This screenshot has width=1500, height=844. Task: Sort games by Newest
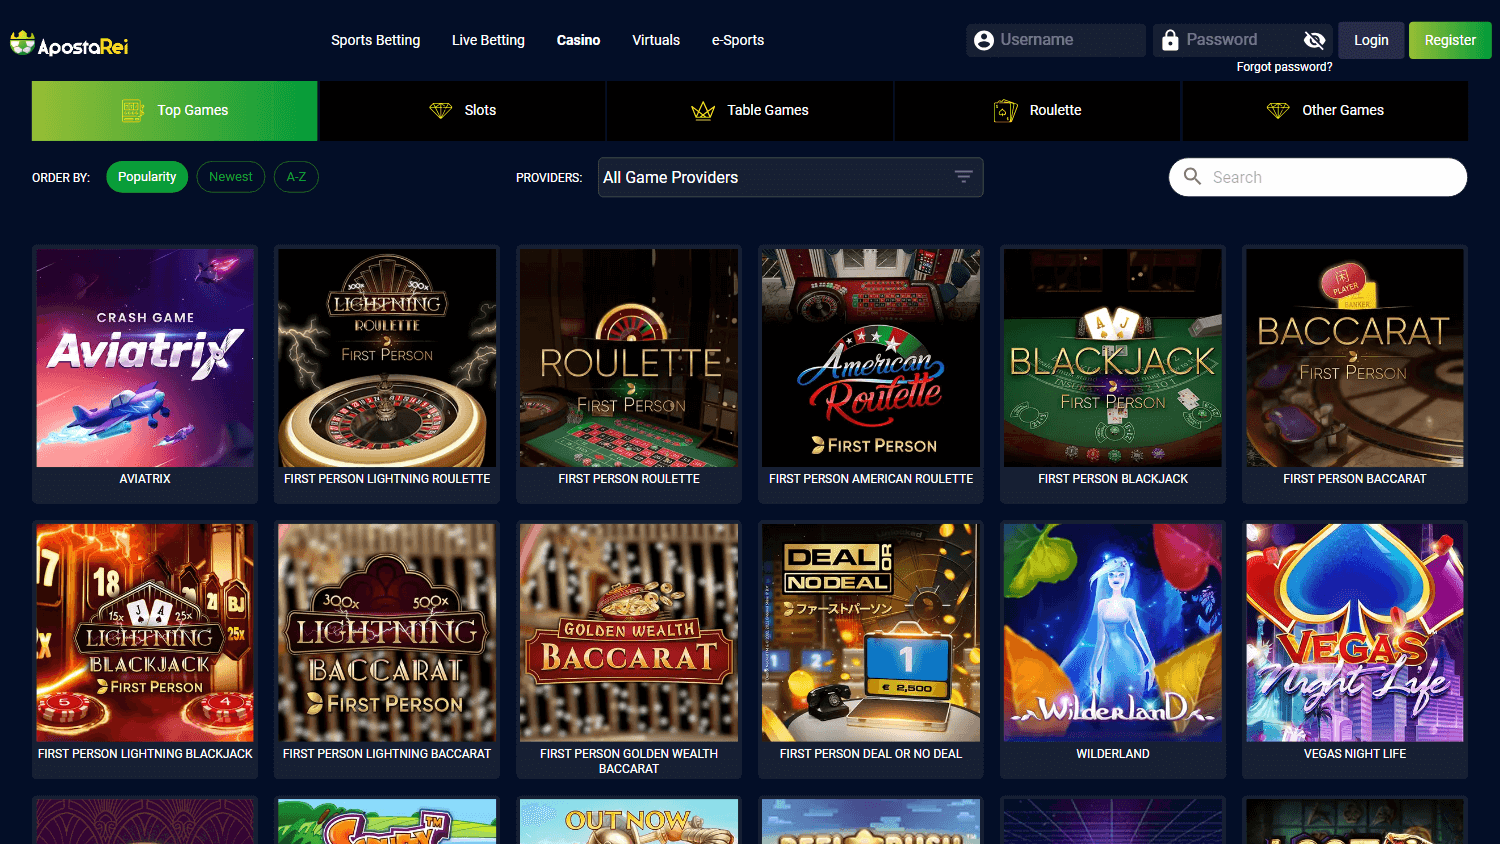click(231, 177)
